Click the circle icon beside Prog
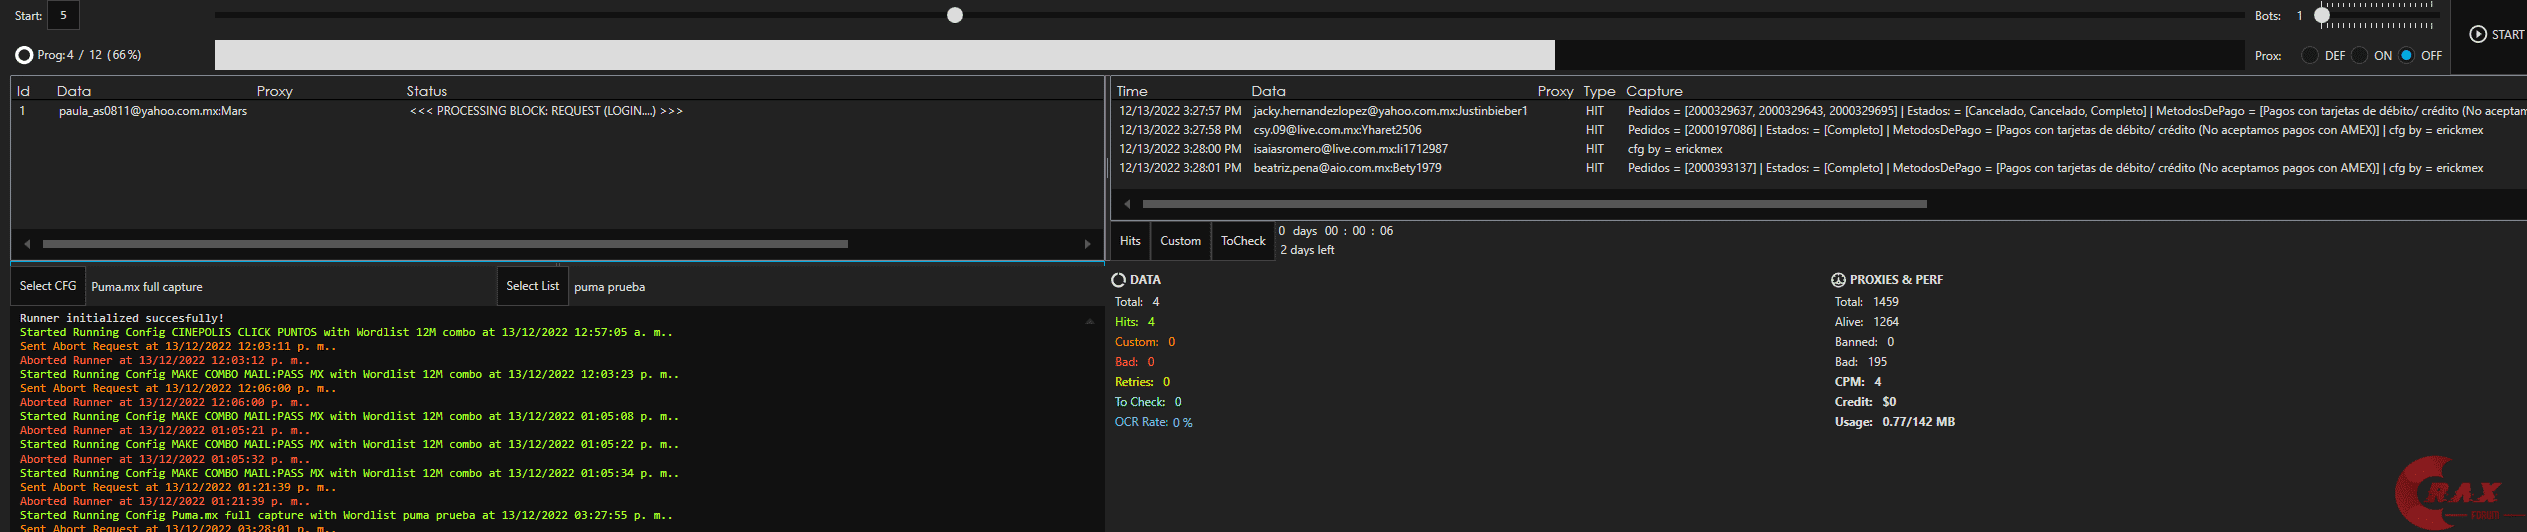This screenshot has height=532, width=2527. click(24, 55)
